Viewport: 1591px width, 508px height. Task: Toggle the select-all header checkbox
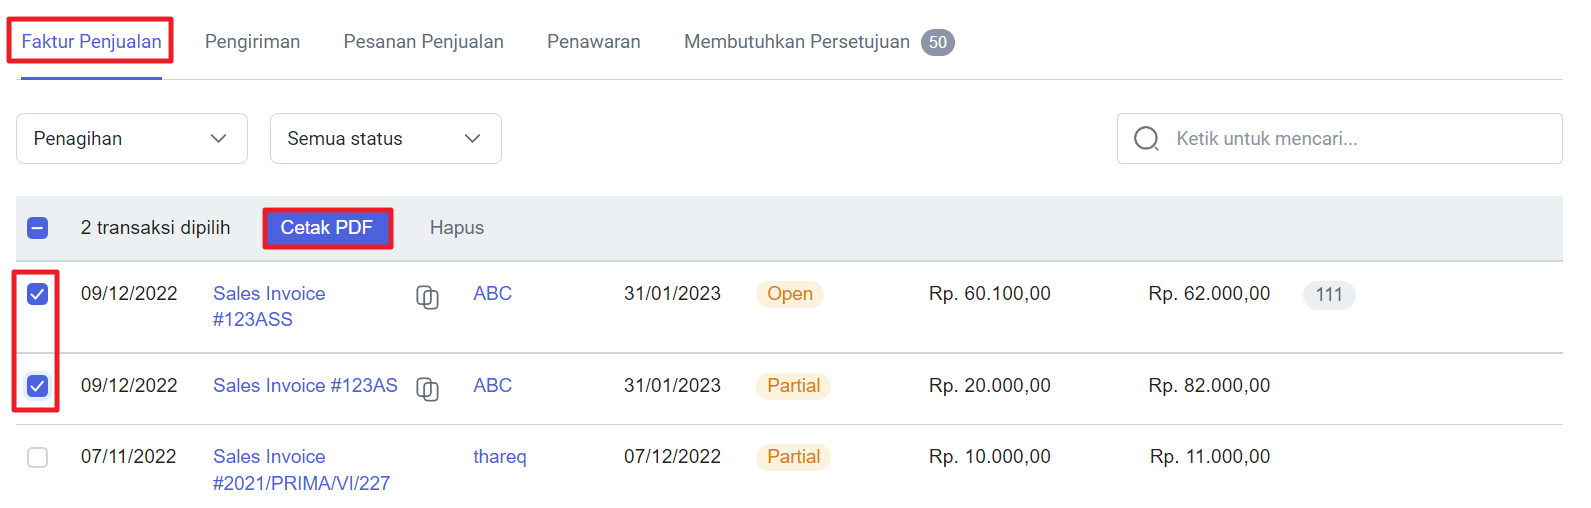click(37, 228)
